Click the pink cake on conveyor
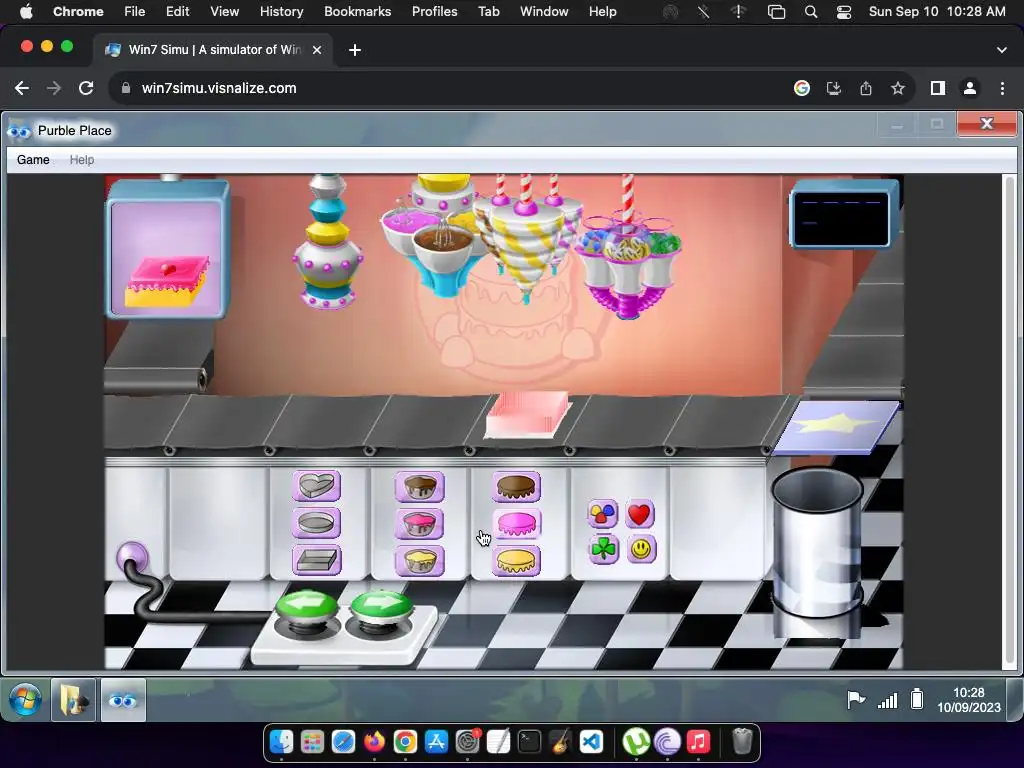The height and width of the screenshot is (768, 1024). 527,415
